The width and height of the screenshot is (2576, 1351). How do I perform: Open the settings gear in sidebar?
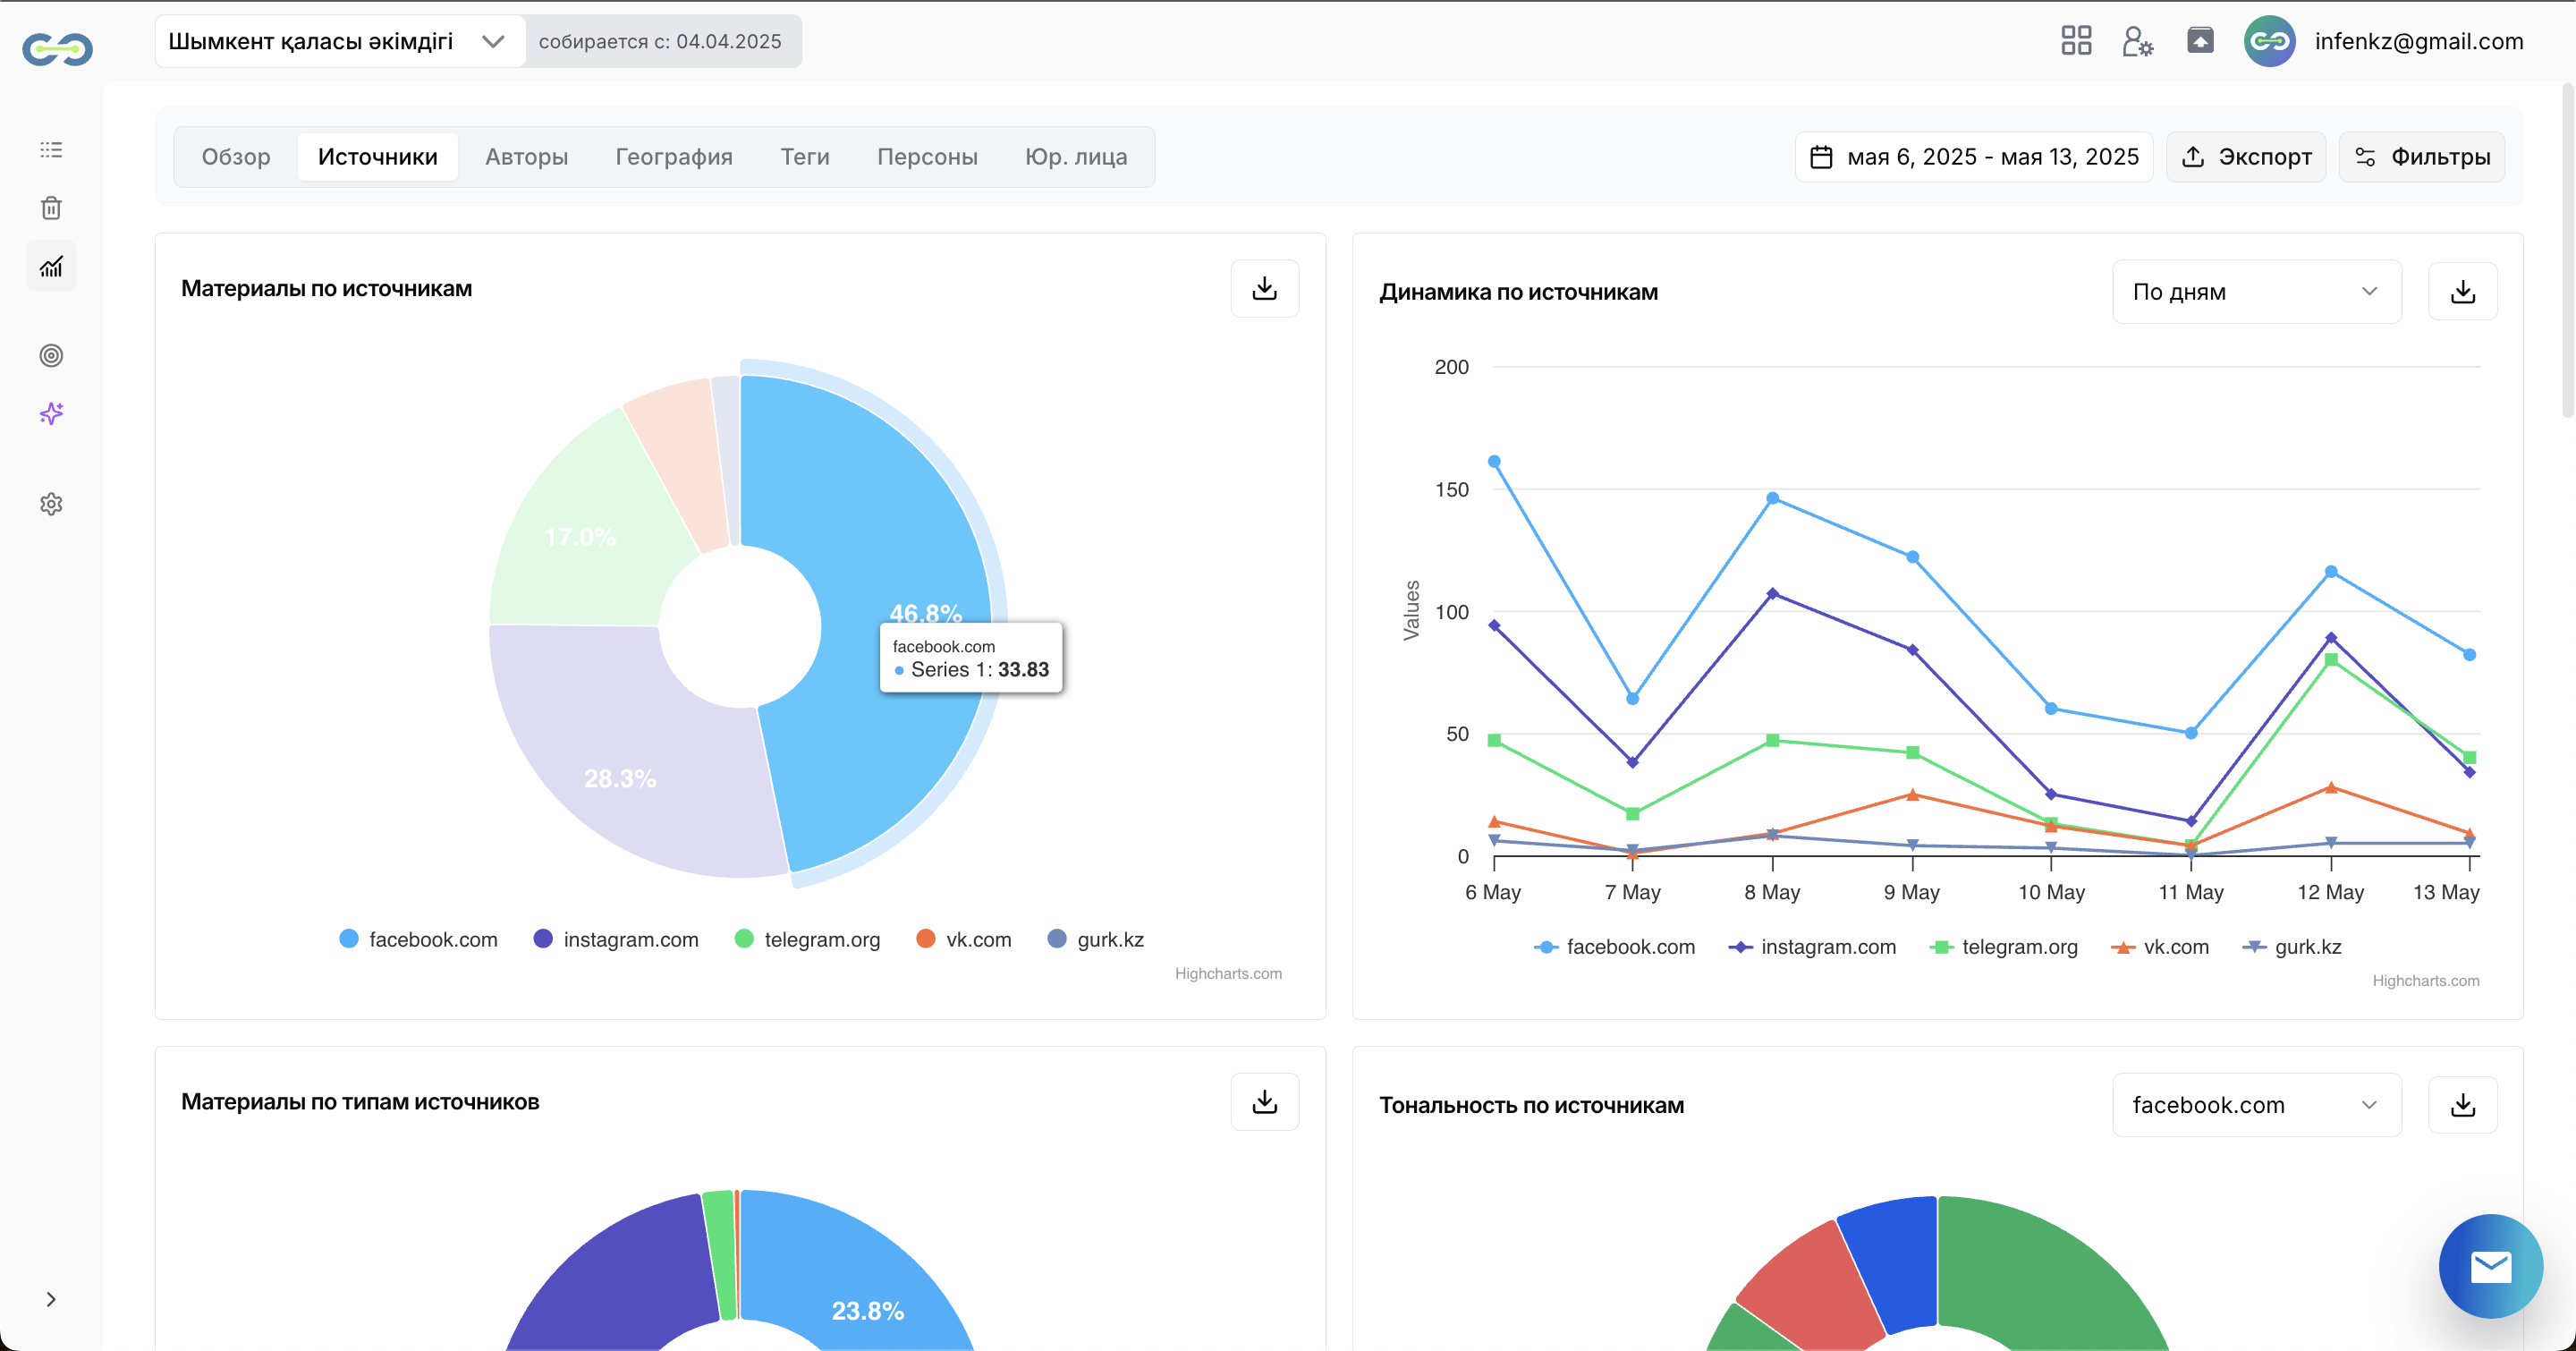51,504
